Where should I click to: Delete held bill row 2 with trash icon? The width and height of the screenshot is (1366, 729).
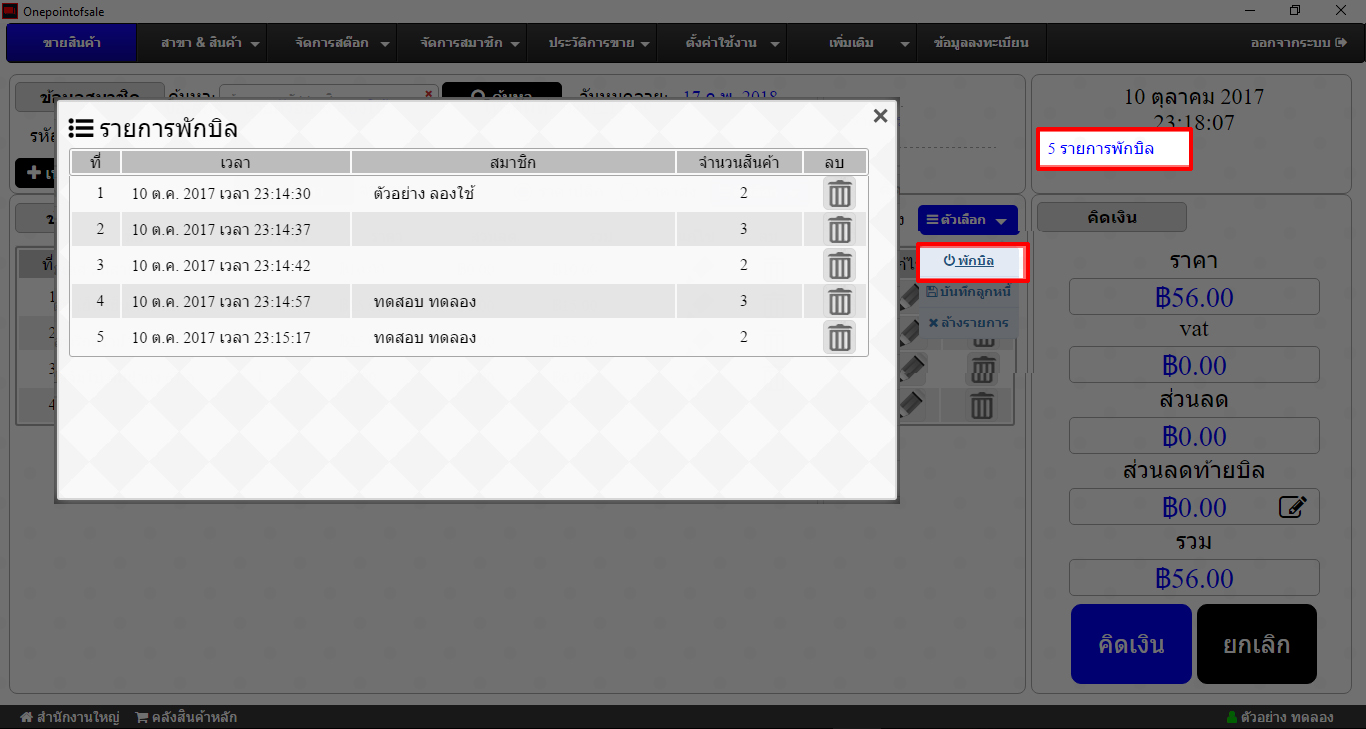click(839, 230)
